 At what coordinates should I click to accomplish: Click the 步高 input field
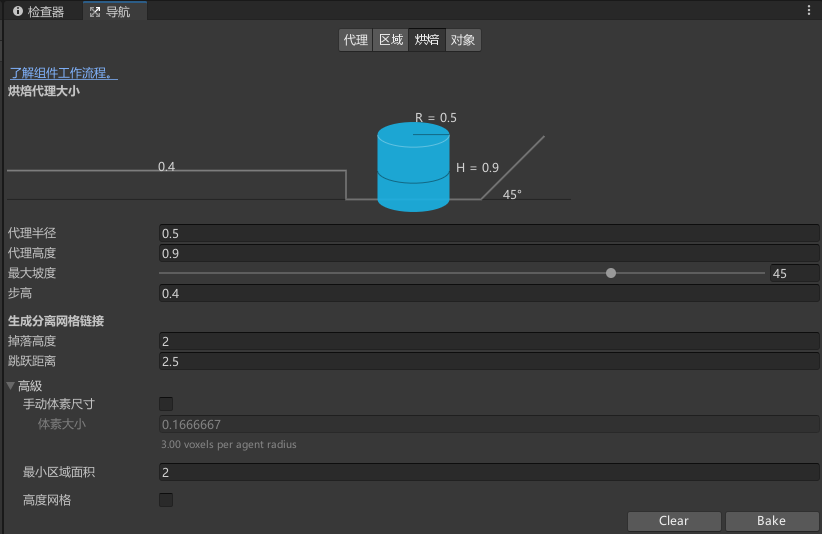pos(488,293)
